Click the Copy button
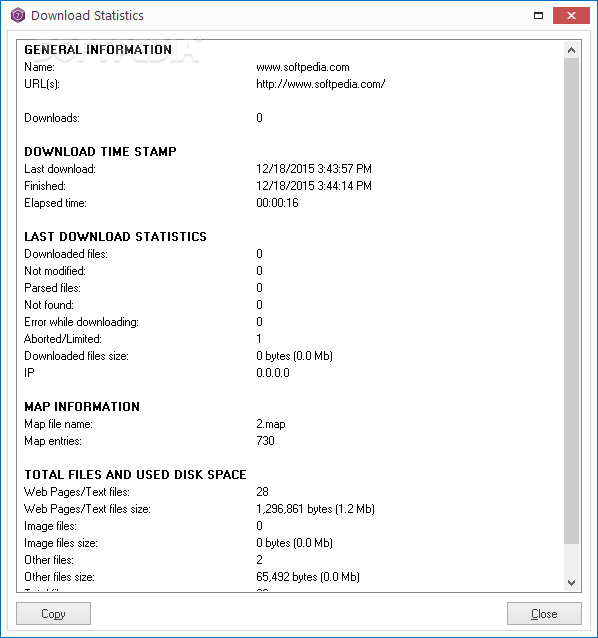 tap(53, 613)
